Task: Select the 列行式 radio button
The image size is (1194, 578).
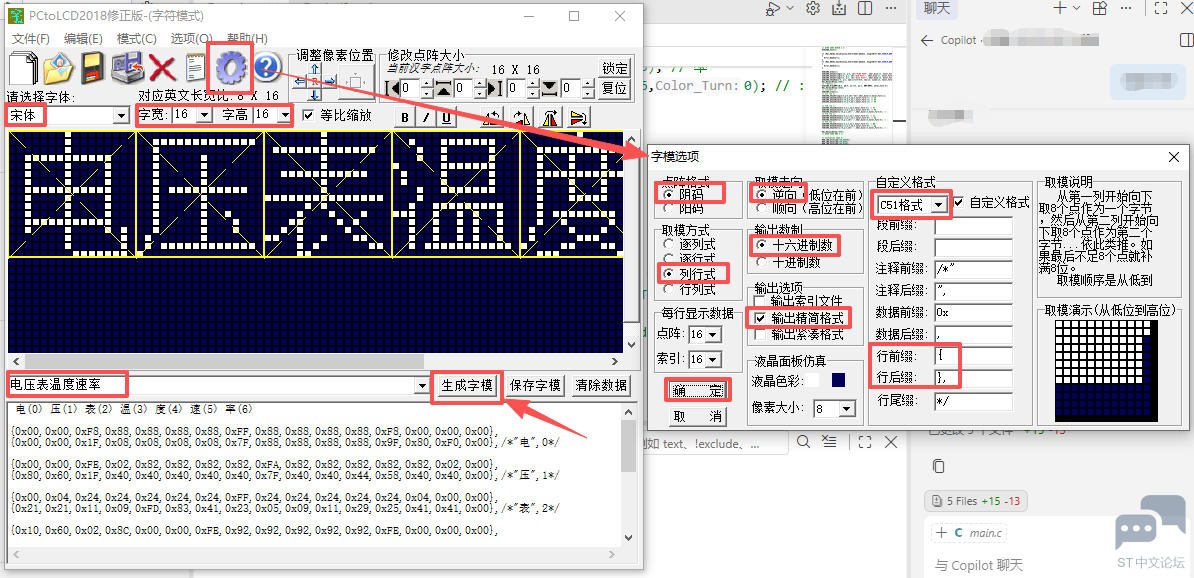Action: point(669,273)
